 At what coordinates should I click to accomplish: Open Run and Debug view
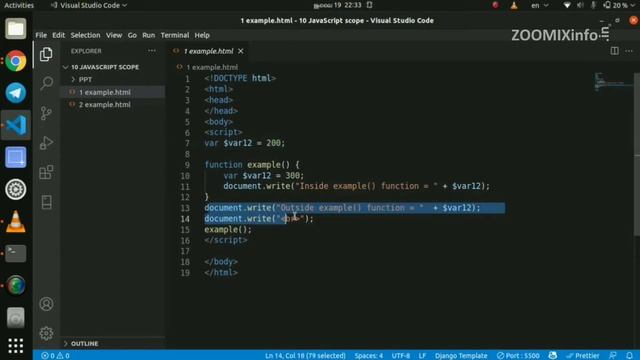pyautogui.click(x=46, y=142)
